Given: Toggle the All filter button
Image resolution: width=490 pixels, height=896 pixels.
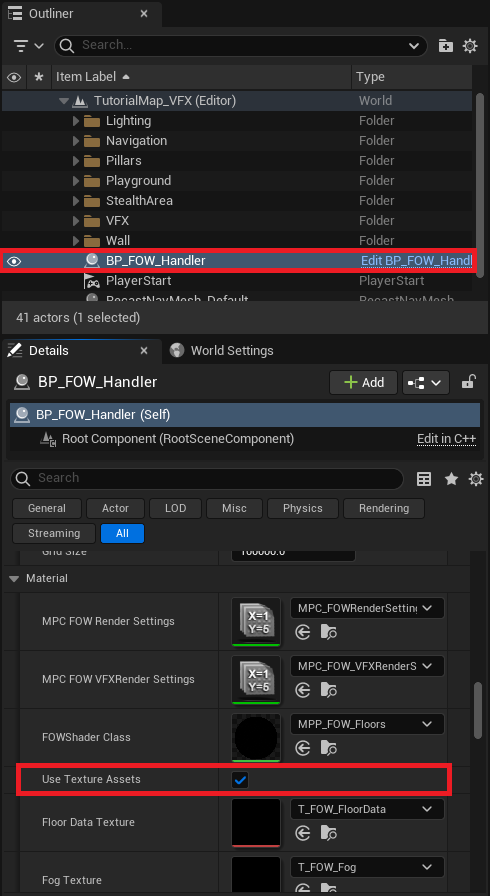Looking at the screenshot, I should pos(122,533).
